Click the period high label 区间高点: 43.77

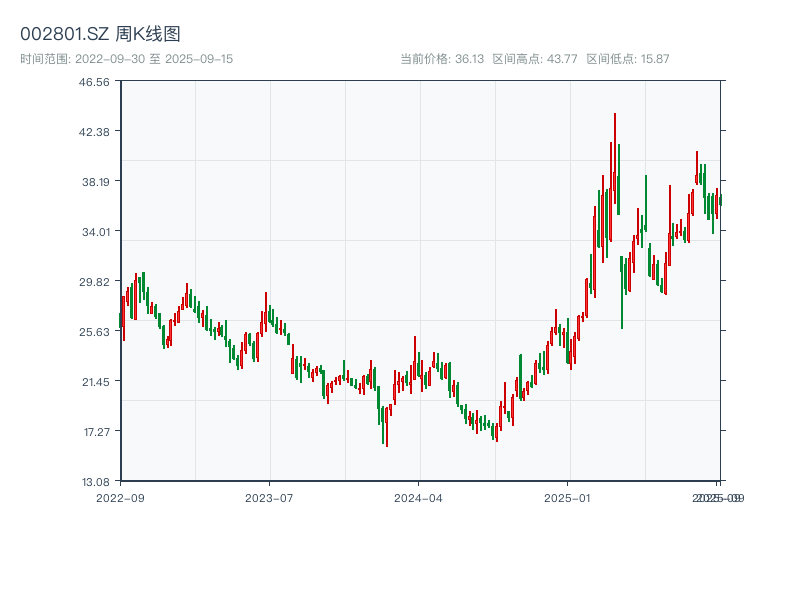535,59
